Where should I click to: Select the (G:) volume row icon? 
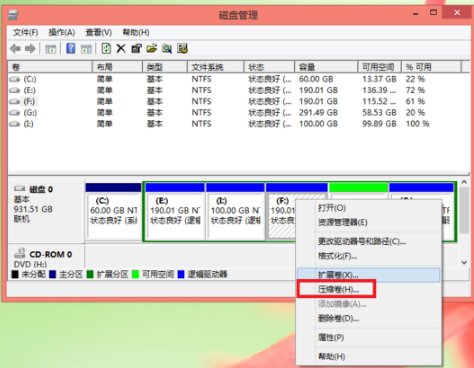pyautogui.click(x=14, y=113)
